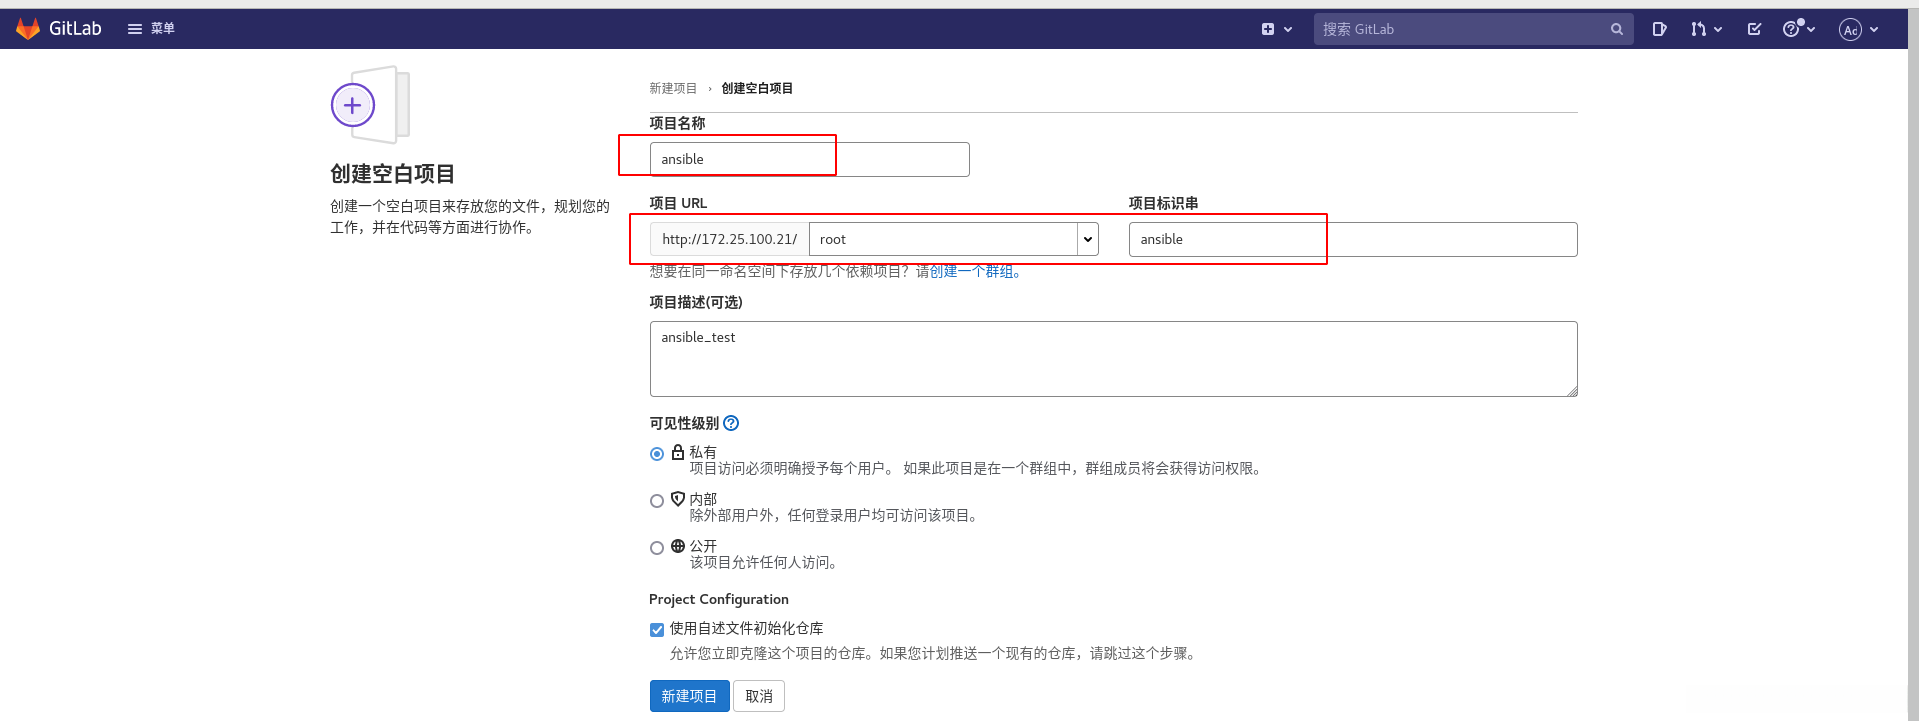Viewport: 1919px width, 721px height.
Task: Expand the merge requests dropdown chevron
Action: pyautogui.click(x=1718, y=29)
